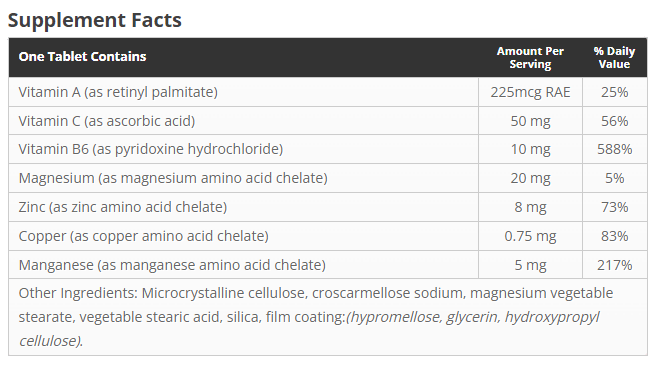Select the Copper amino acid chelate row

tap(328, 236)
